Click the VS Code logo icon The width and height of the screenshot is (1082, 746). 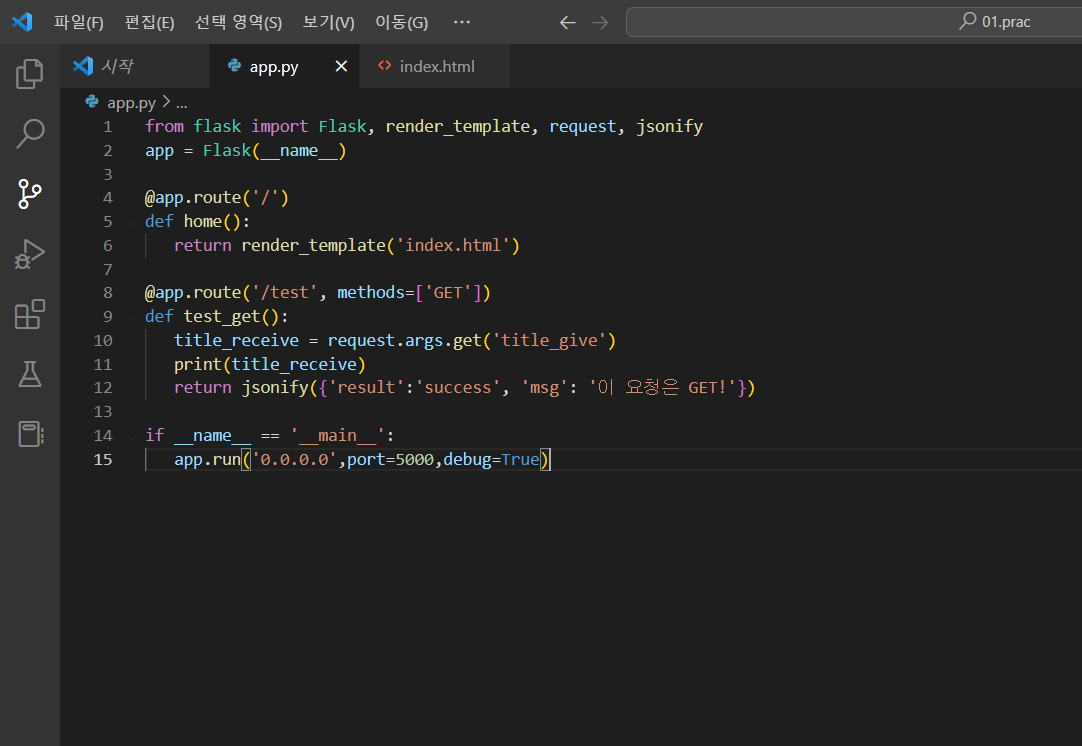tap(23, 22)
